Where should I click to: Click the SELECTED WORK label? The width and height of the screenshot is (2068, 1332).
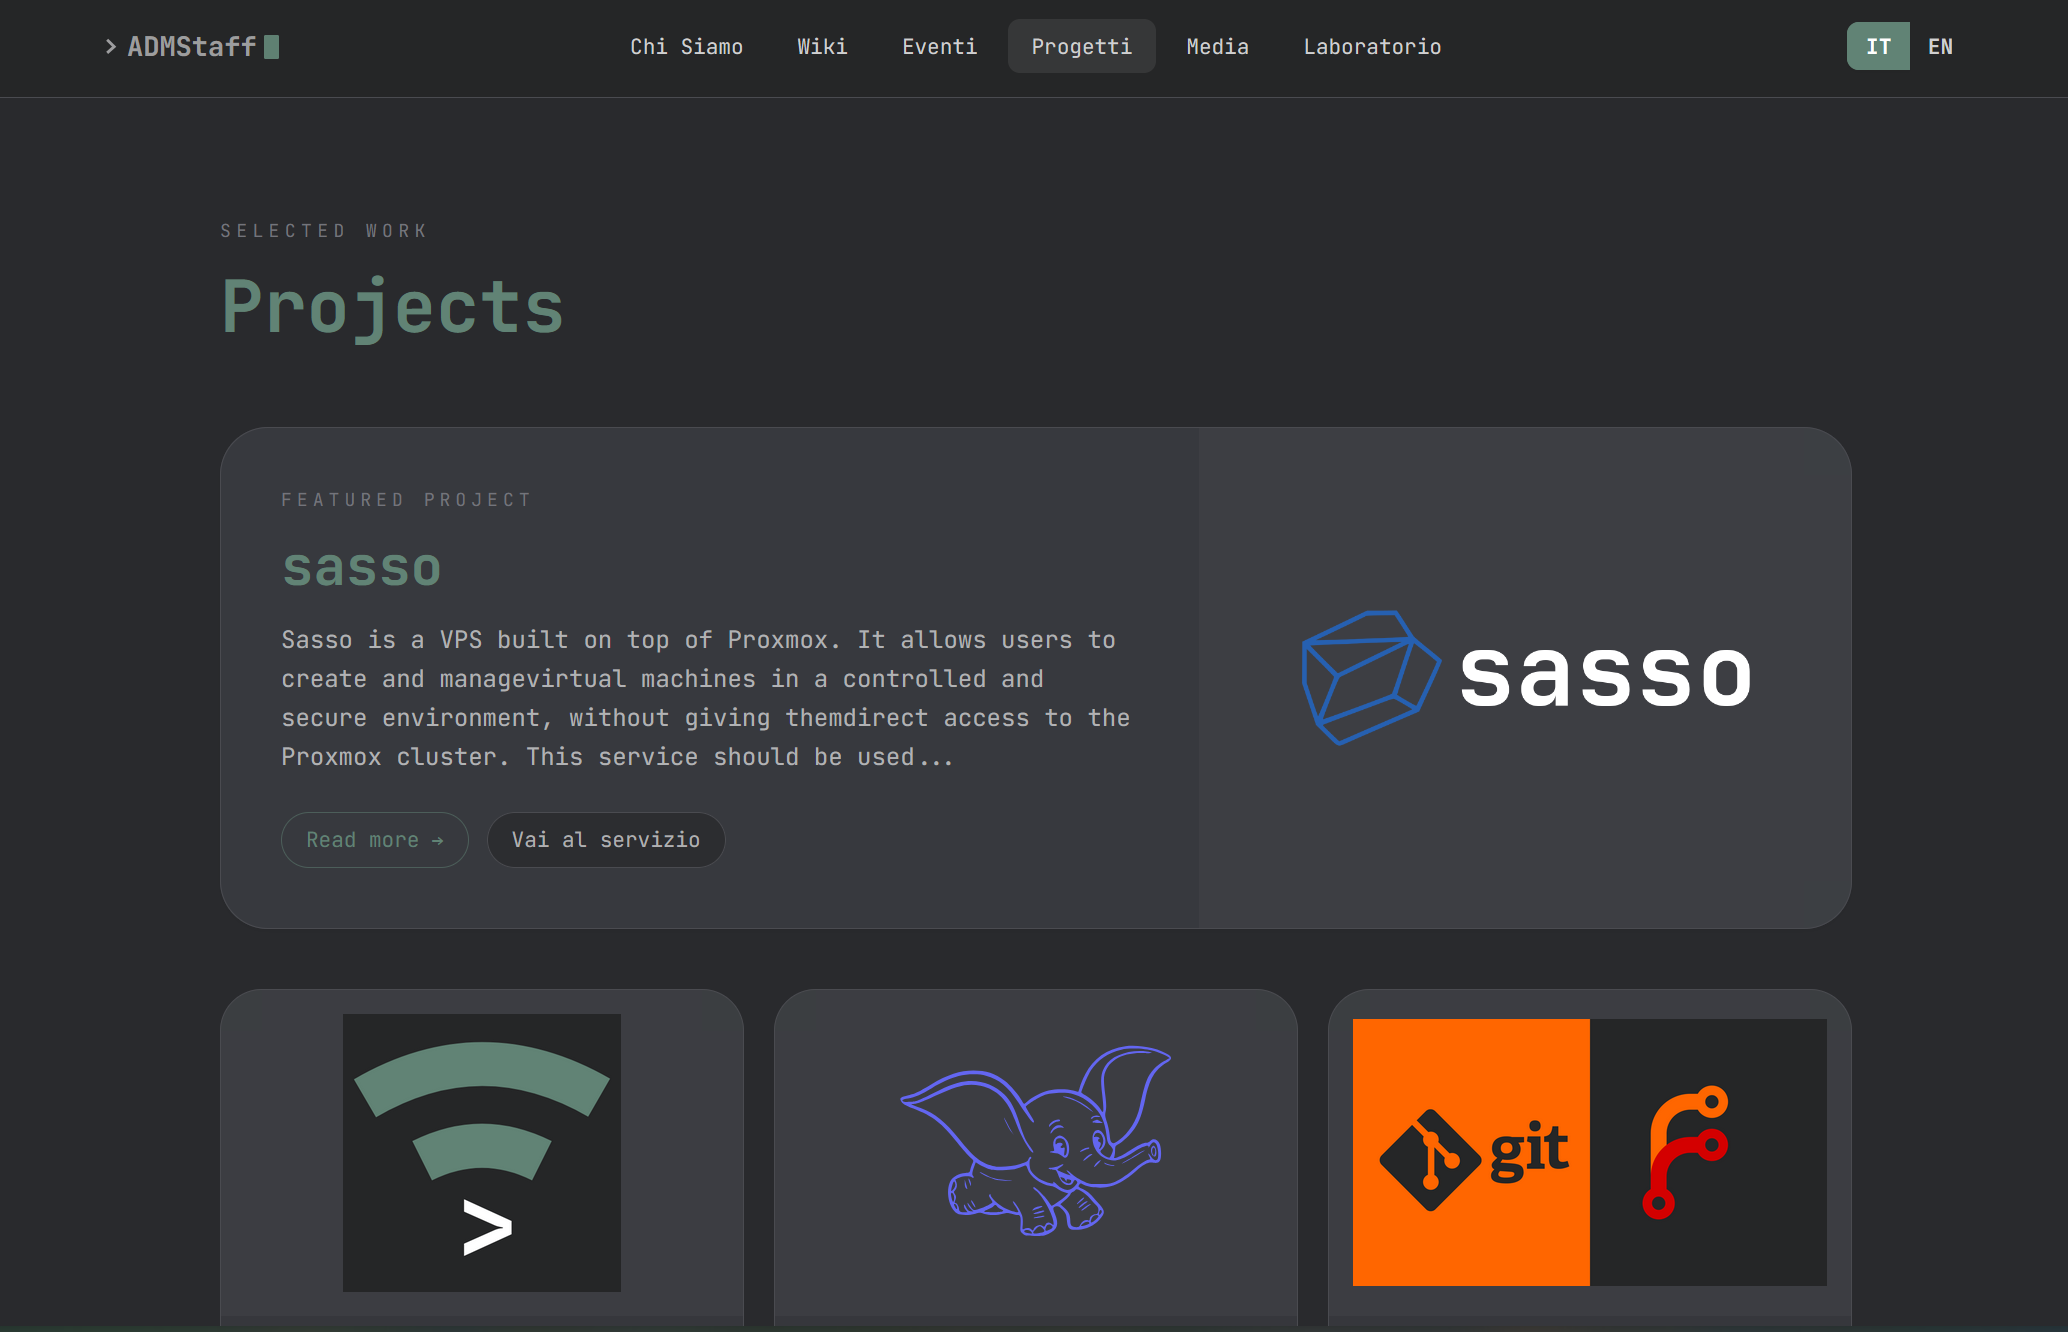[324, 231]
